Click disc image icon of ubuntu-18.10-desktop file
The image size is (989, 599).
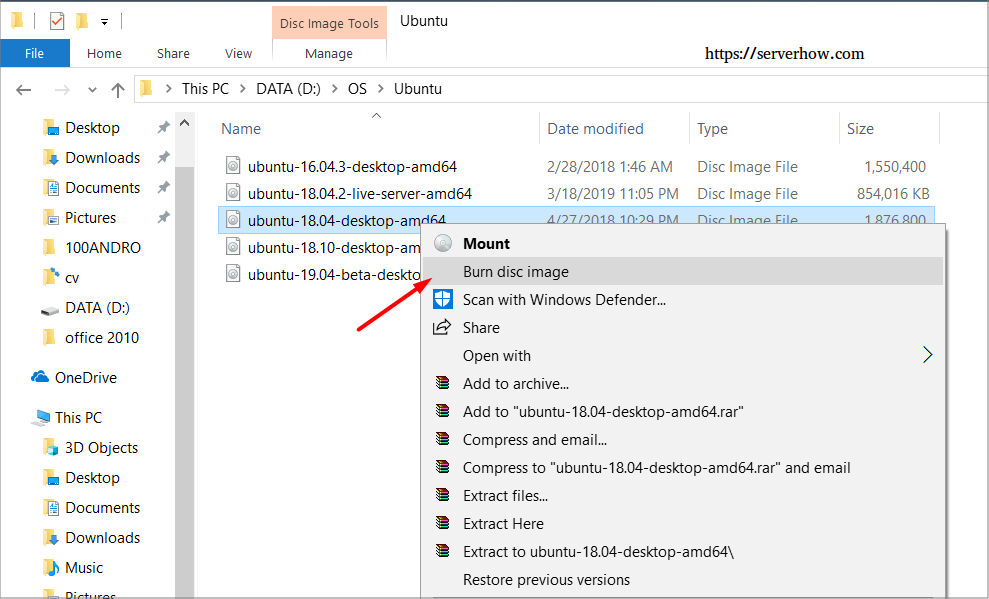point(233,247)
